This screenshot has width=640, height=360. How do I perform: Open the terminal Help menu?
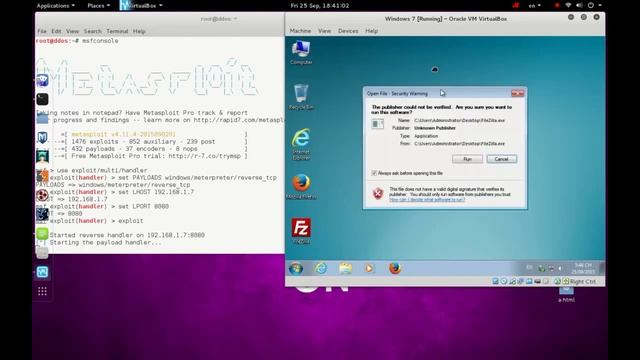tap(139, 31)
